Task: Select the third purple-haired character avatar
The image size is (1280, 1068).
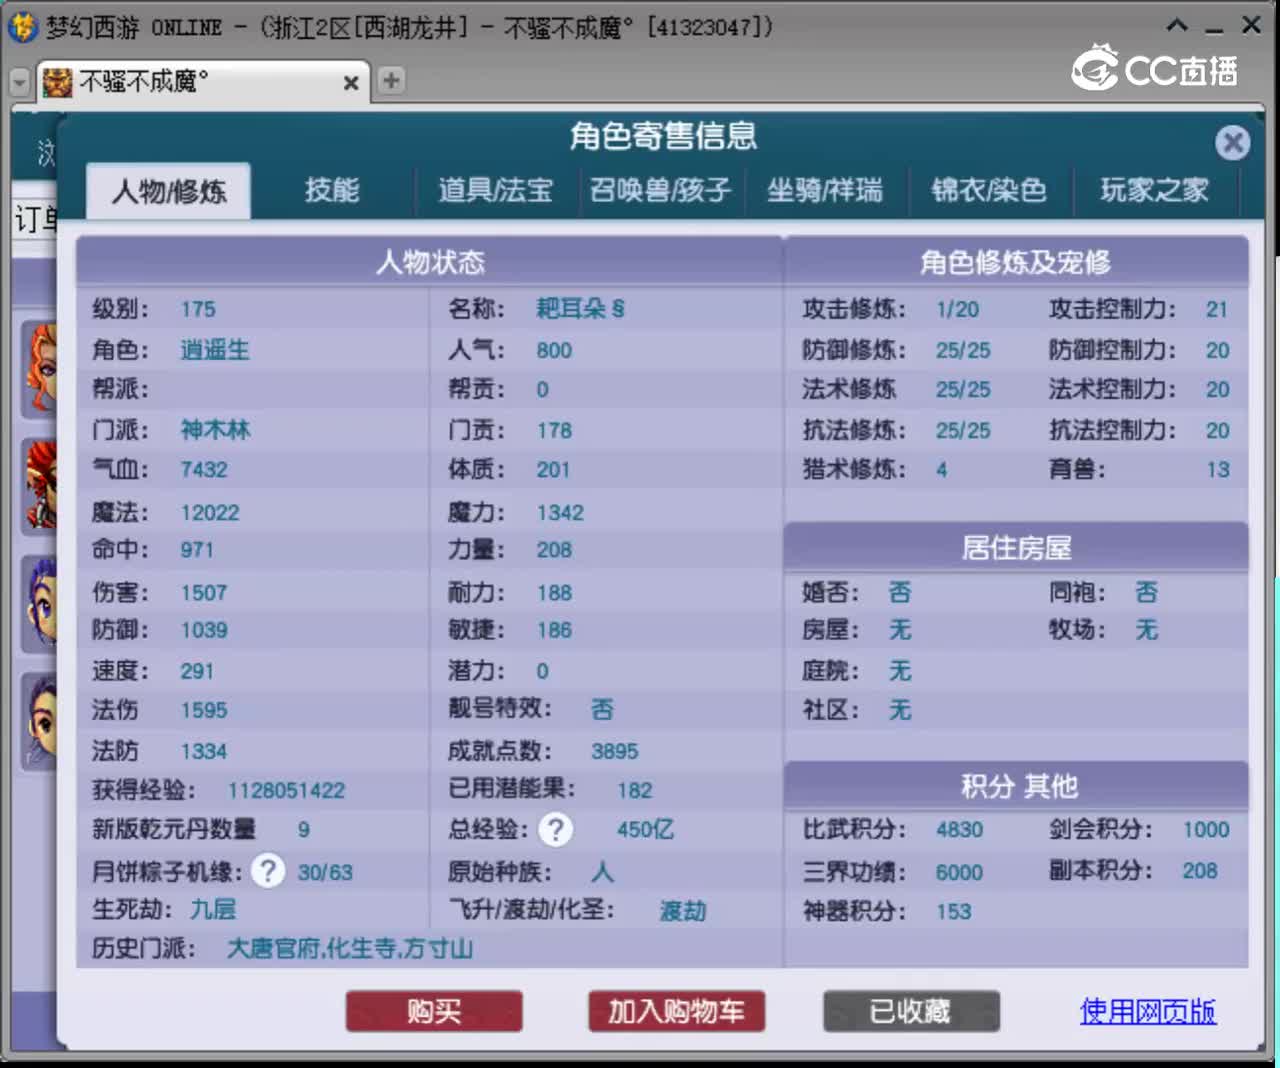Action: point(40,603)
